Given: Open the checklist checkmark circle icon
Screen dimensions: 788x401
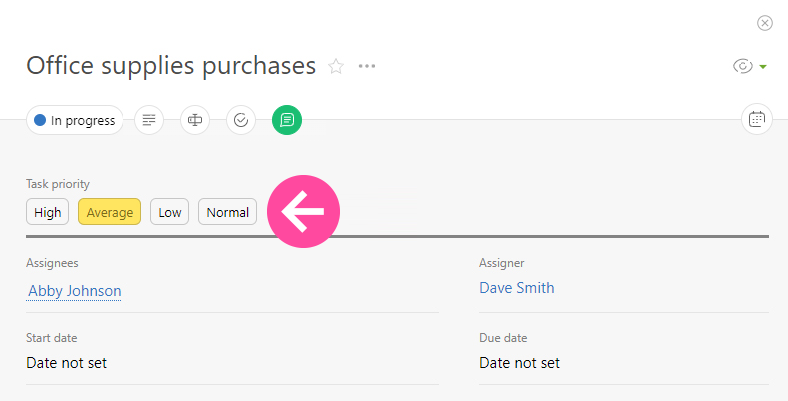Looking at the screenshot, I should (241, 120).
